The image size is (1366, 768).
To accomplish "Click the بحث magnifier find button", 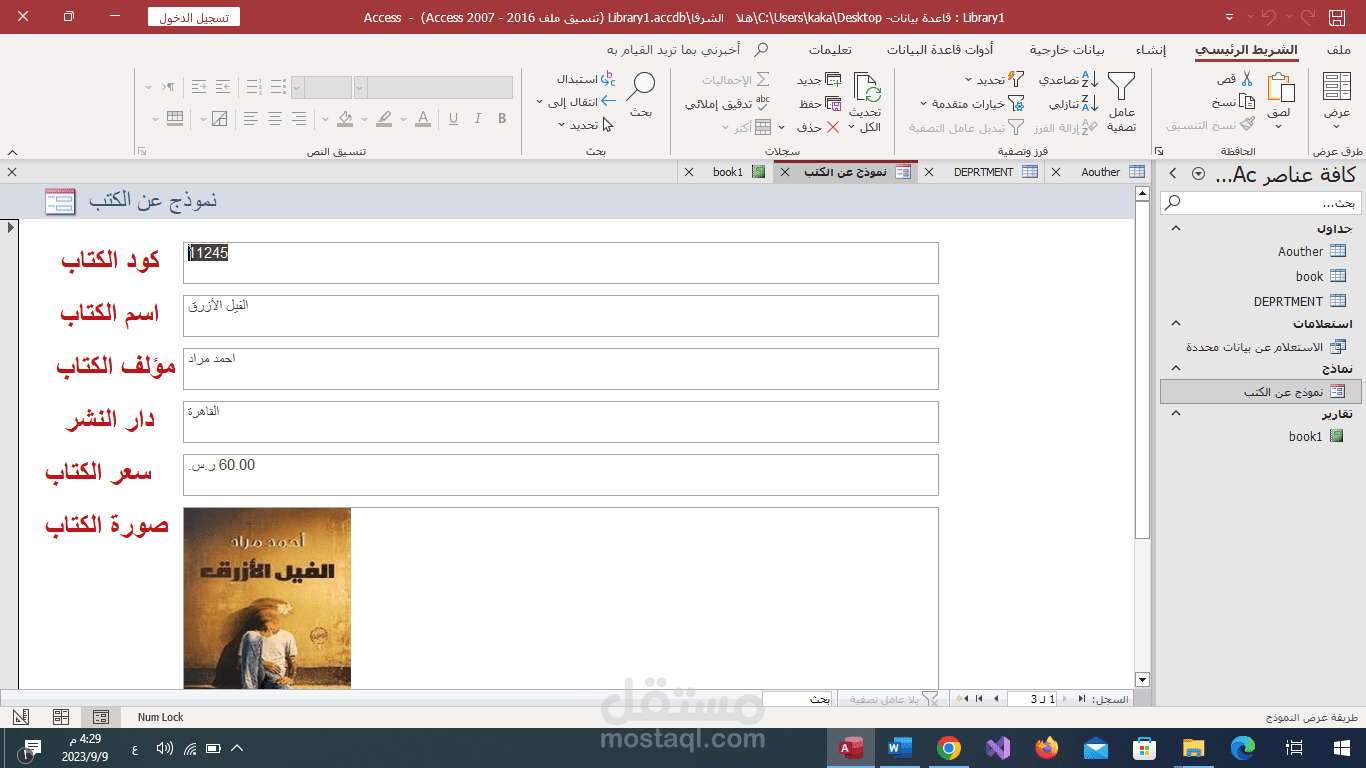I will pyautogui.click(x=640, y=95).
